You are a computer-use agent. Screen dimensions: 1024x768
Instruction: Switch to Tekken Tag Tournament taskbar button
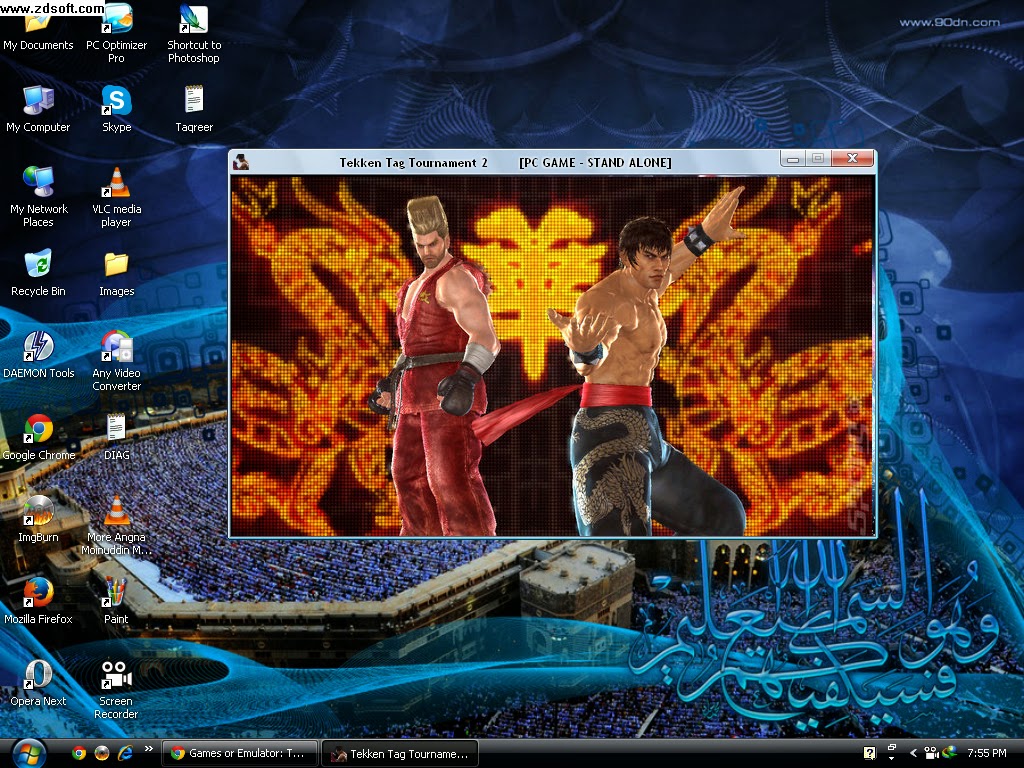(x=400, y=754)
